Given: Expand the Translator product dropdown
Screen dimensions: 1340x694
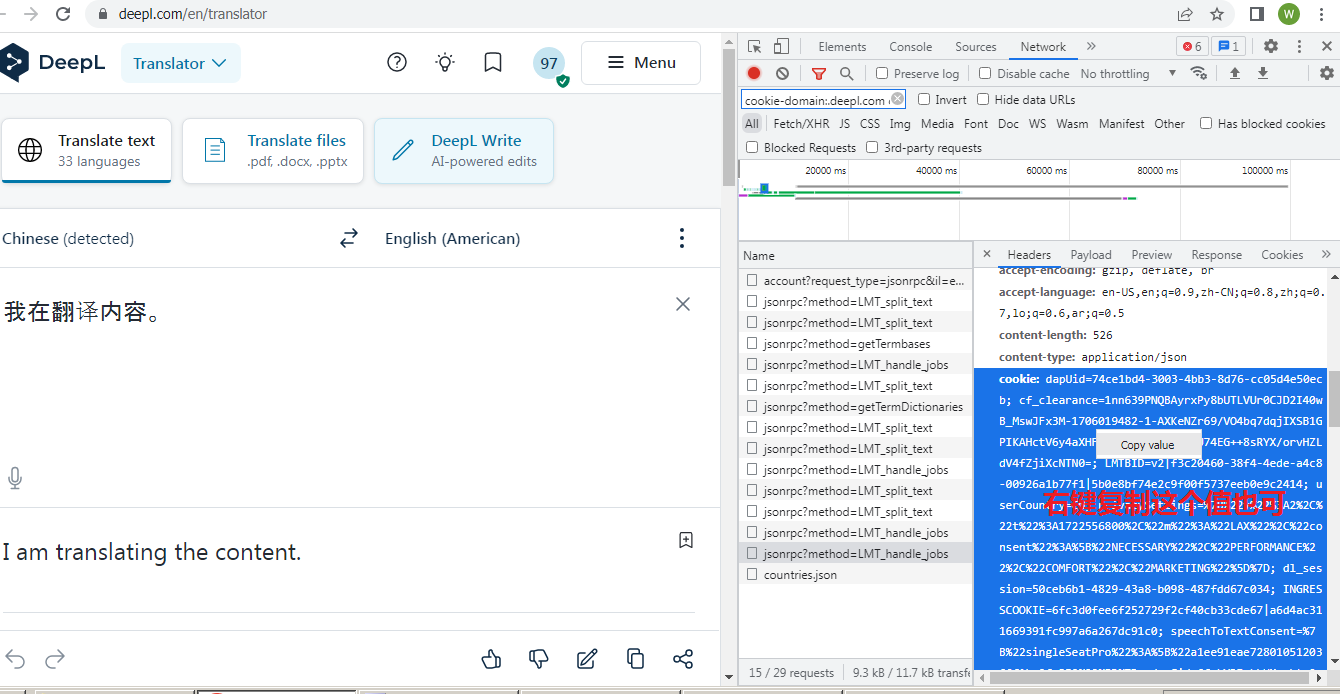Looking at the screenshot, I should coord(180,63).
